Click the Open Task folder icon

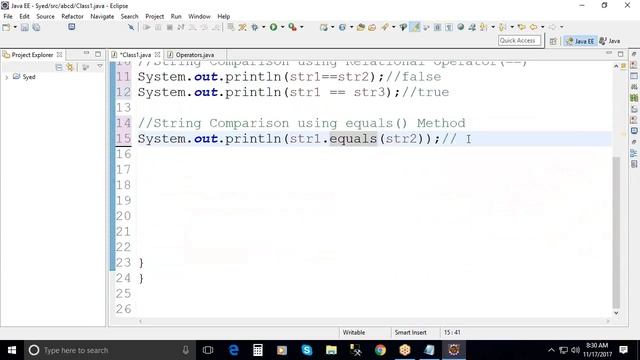coord(372,27)
